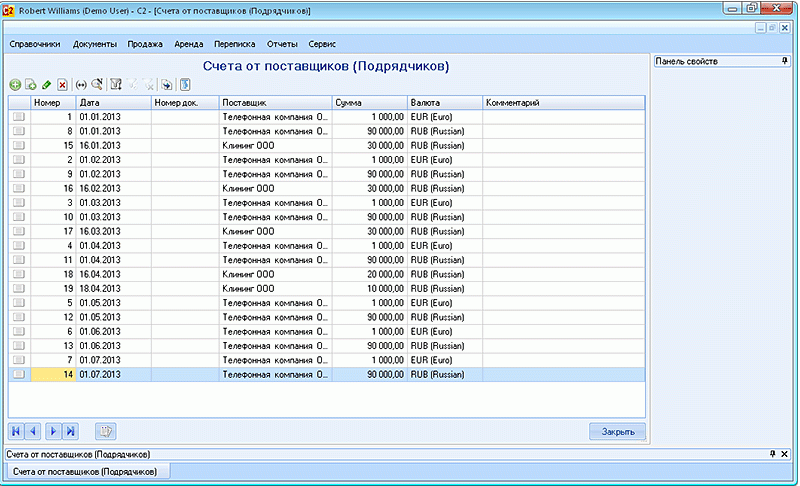Image resolution: width=800 pixels, height=486 pixels.
Task: Click the Поставщик cell of invoice 17
Action: pos(274,230)
